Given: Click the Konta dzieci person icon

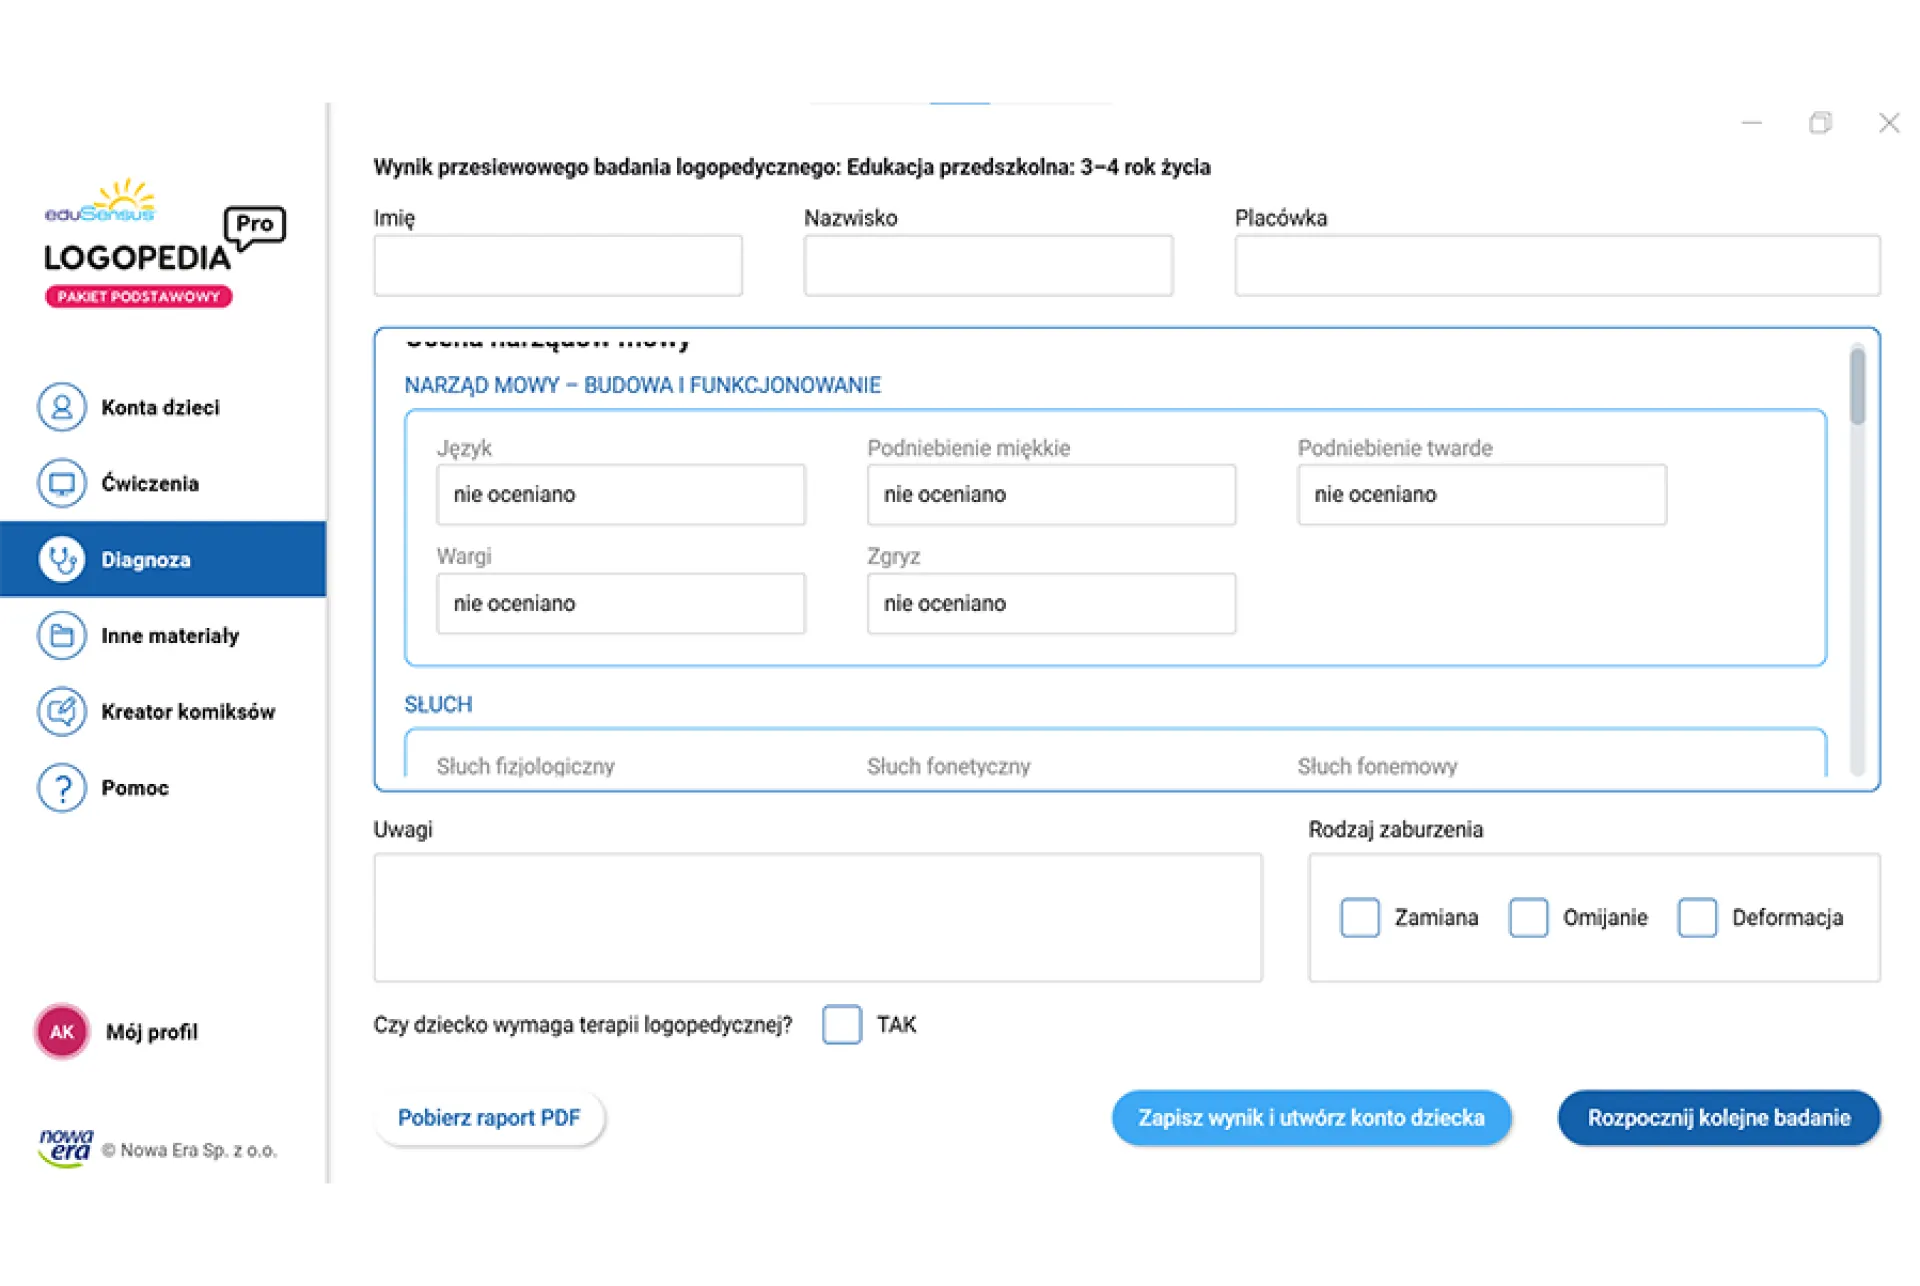Looking at the screenshot, I should click(x=62, y=408).
